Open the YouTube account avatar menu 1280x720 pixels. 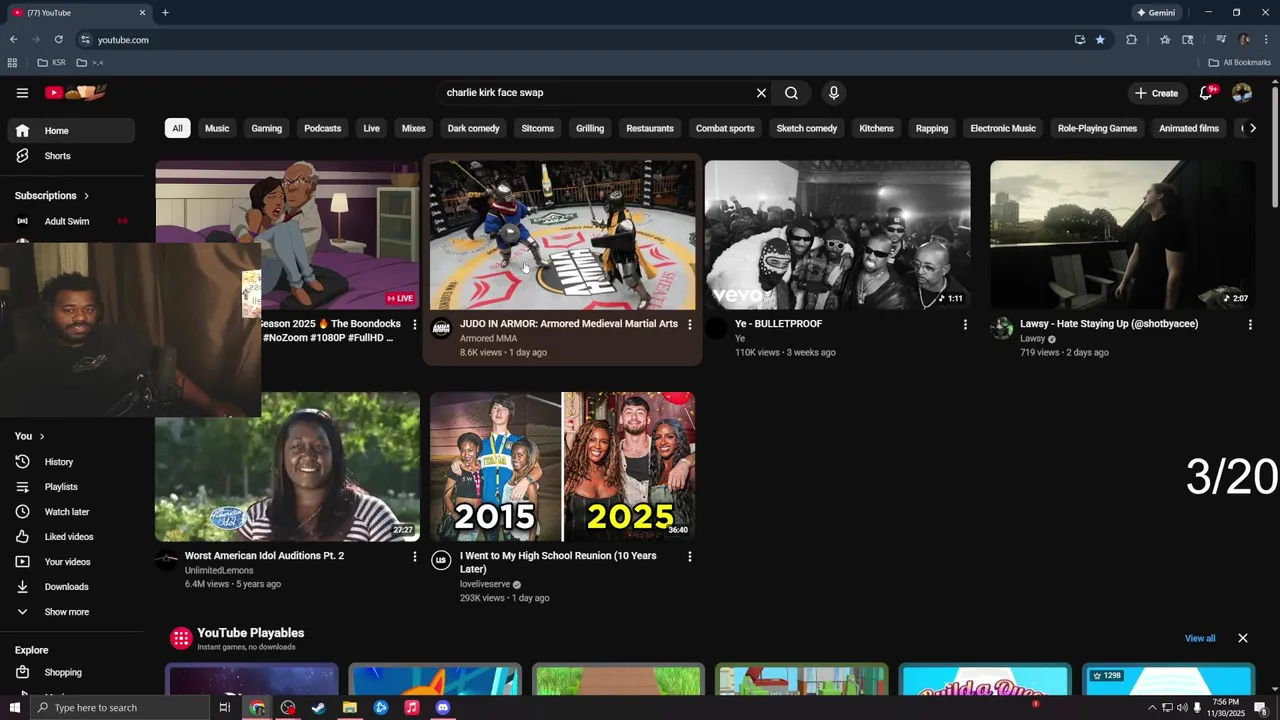click(1242, 93)
